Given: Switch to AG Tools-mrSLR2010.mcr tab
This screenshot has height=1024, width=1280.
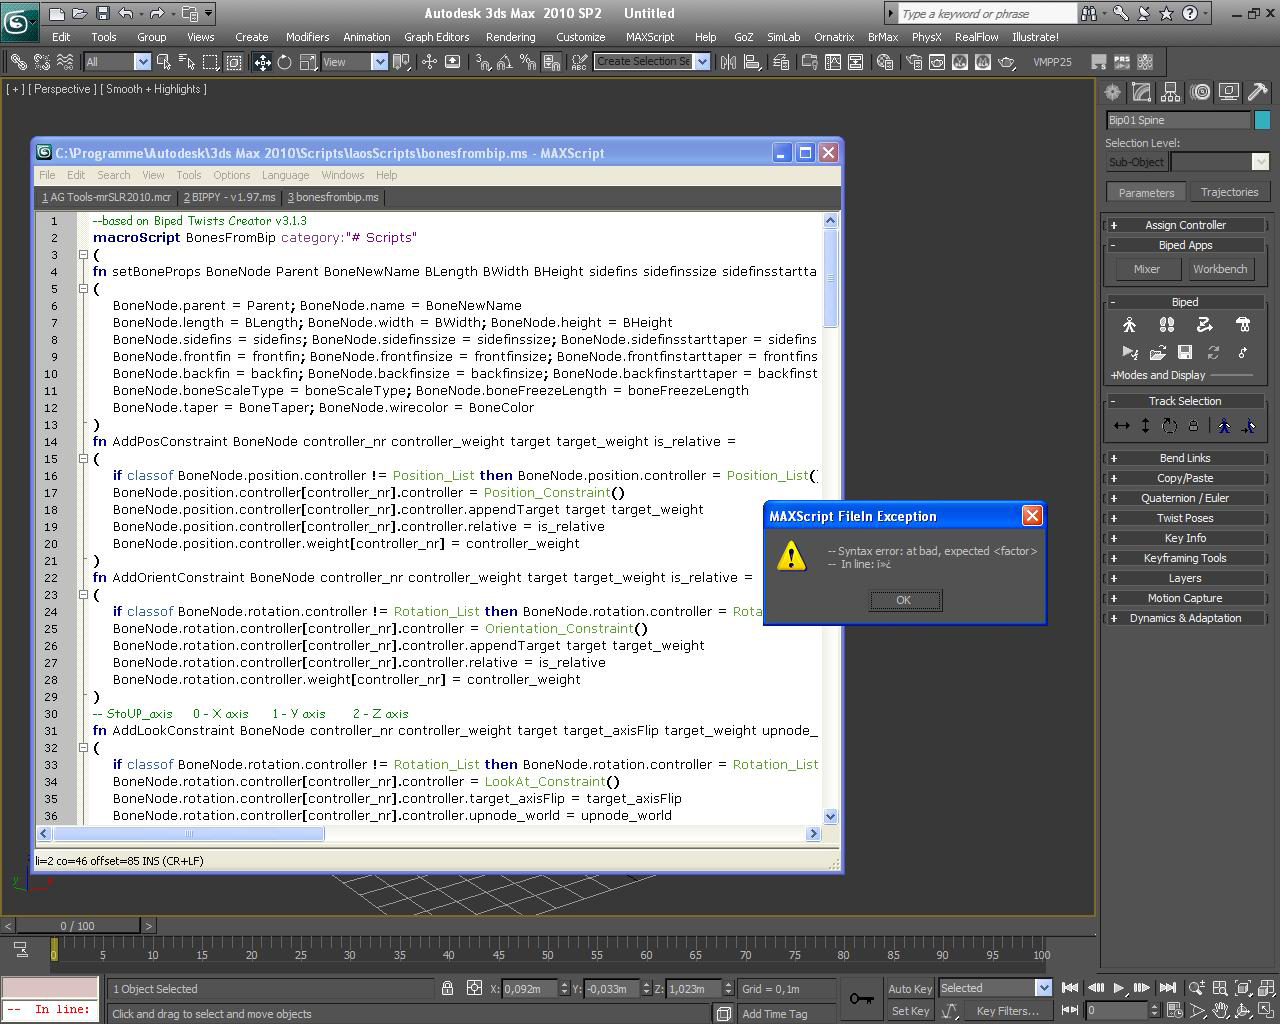Looking at the screenshot, I should [106, 197].
